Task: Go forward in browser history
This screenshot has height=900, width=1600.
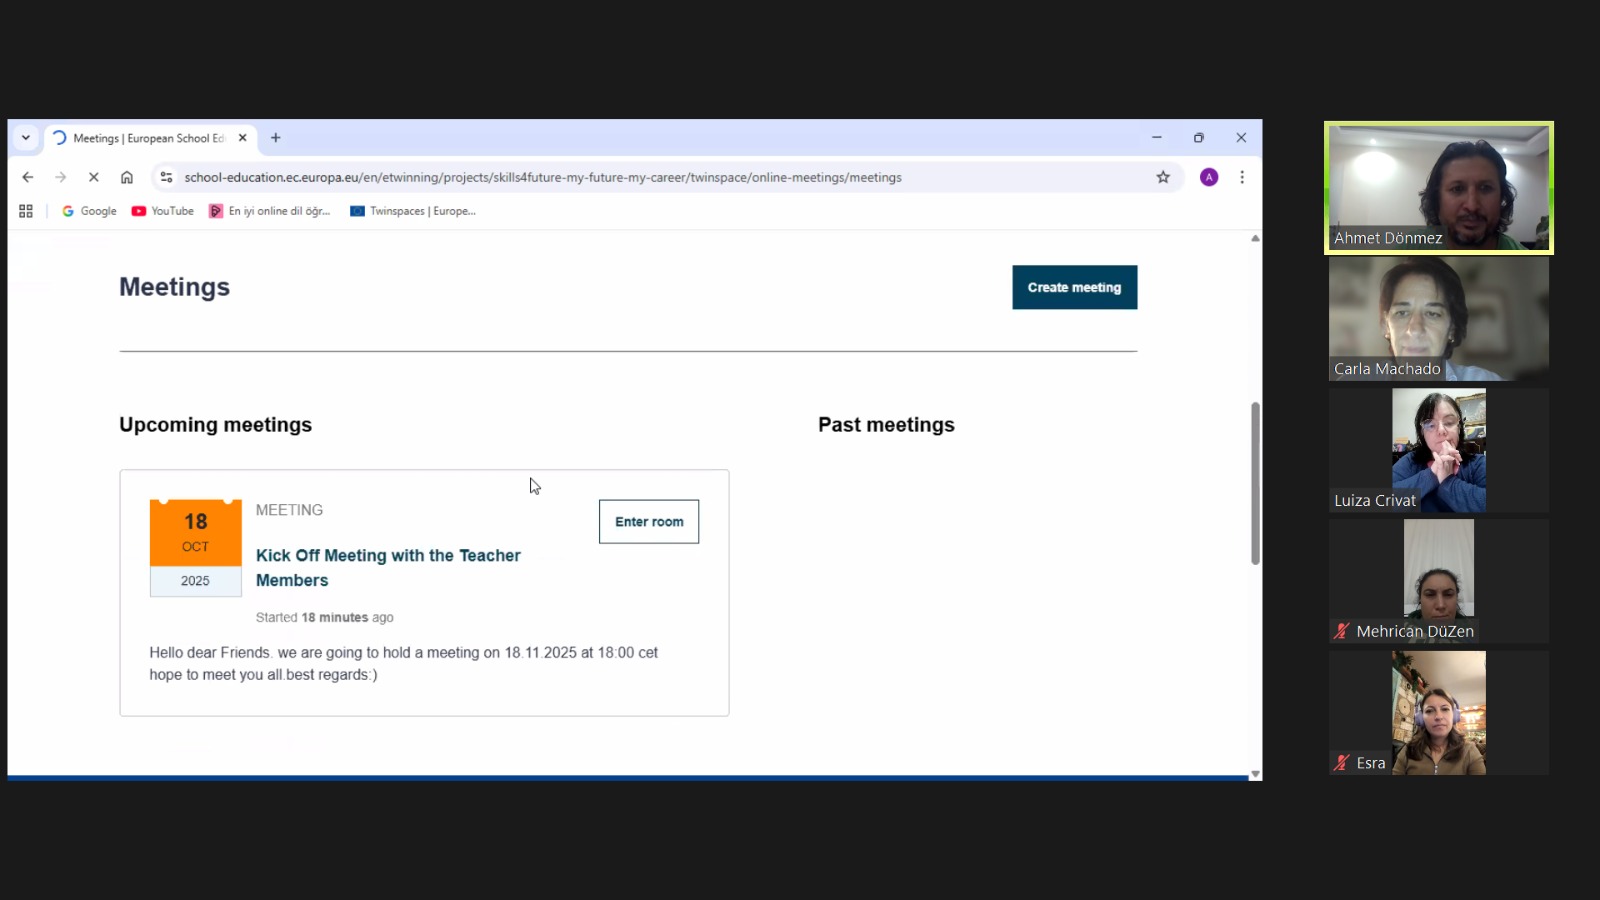Action: (x=61, y=177)
